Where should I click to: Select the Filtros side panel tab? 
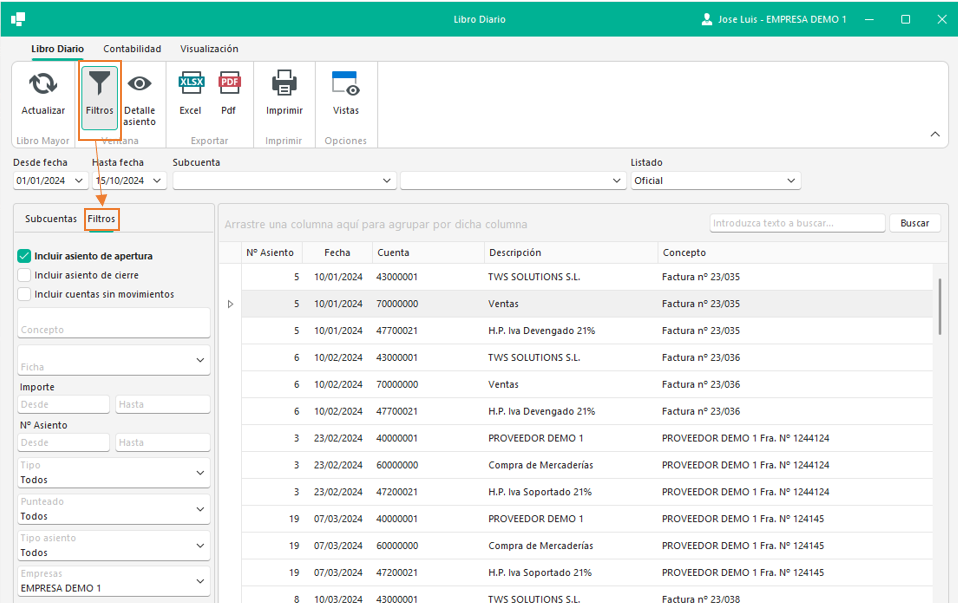pyautogui.click(x=101, y=219)
